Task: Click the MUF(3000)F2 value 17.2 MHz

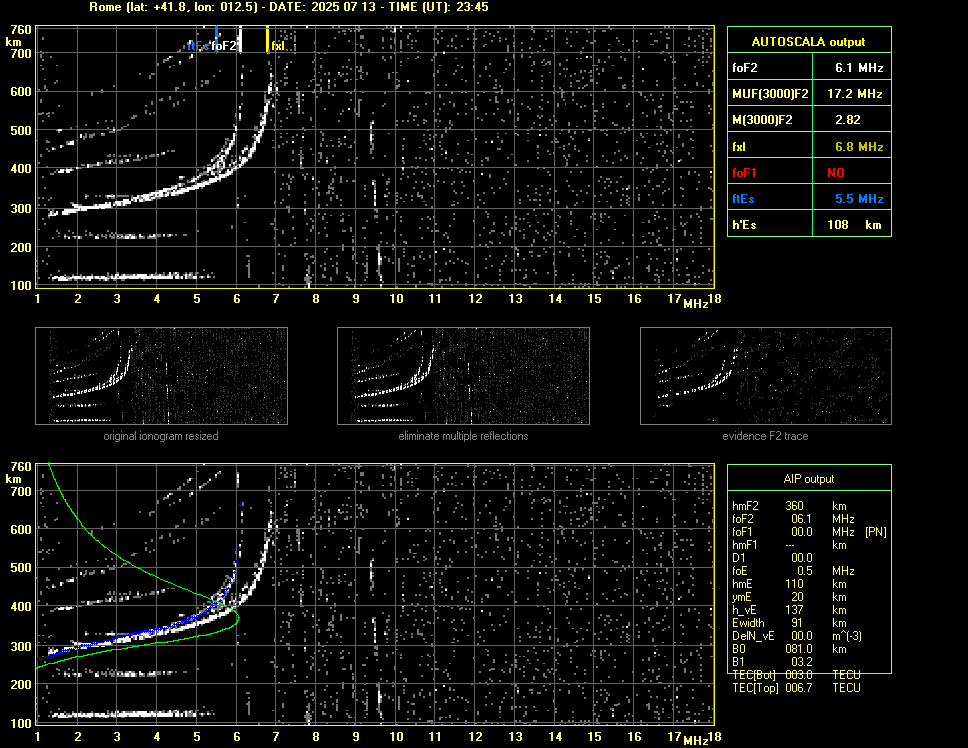Action: 854,94
